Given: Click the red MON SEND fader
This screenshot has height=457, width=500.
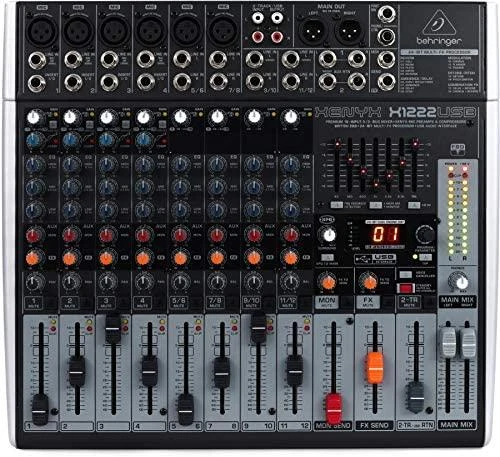Looking at the screenshot, I should point(334,410).
